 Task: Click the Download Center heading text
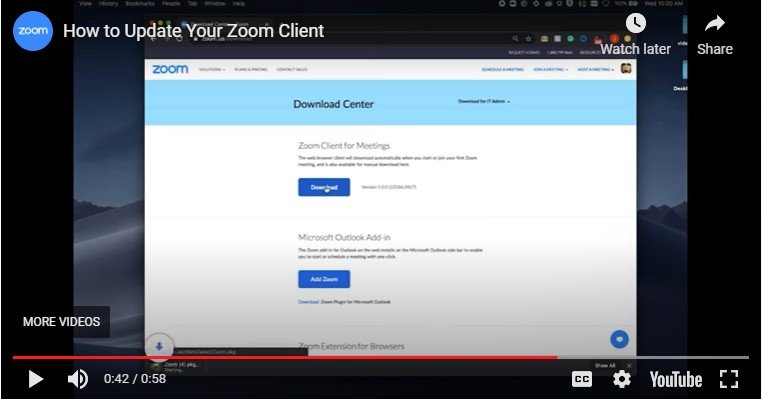333,104
